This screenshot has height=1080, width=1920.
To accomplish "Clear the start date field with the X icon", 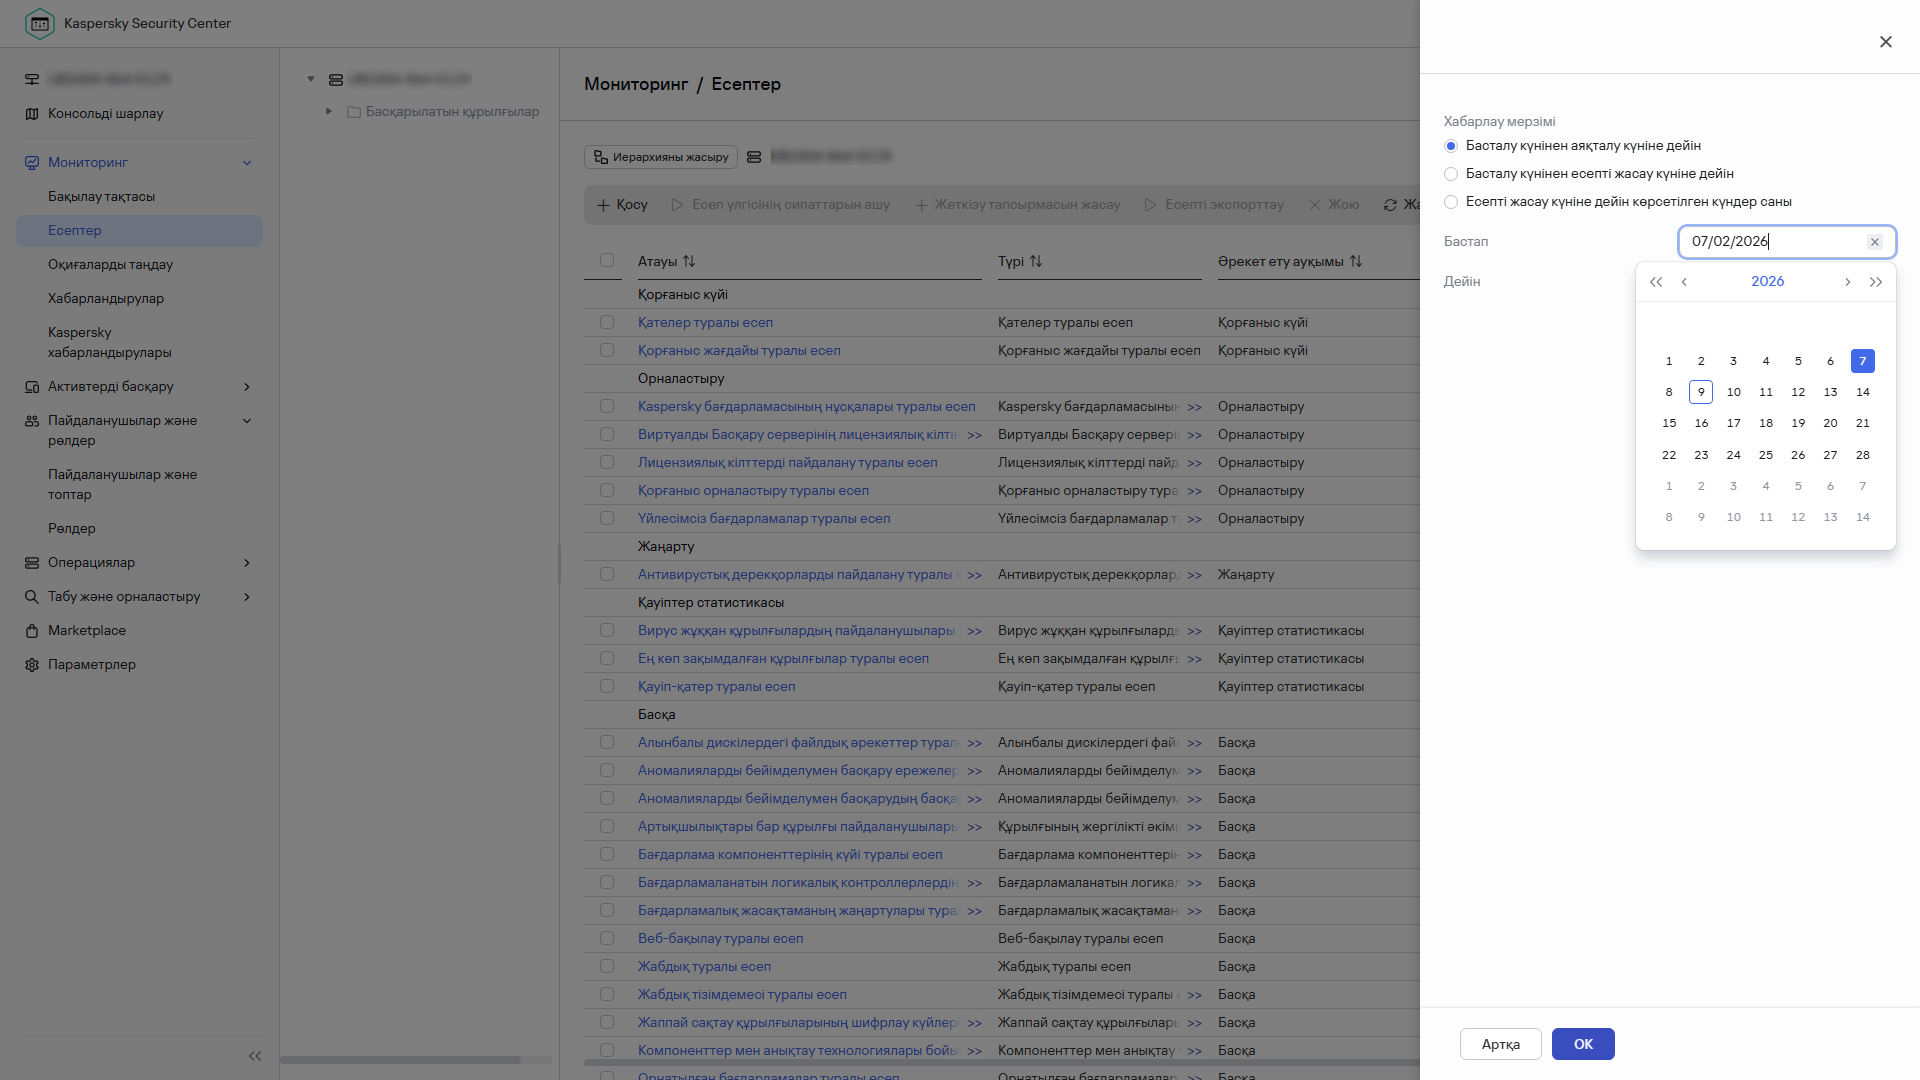I will coord(1875,242).
